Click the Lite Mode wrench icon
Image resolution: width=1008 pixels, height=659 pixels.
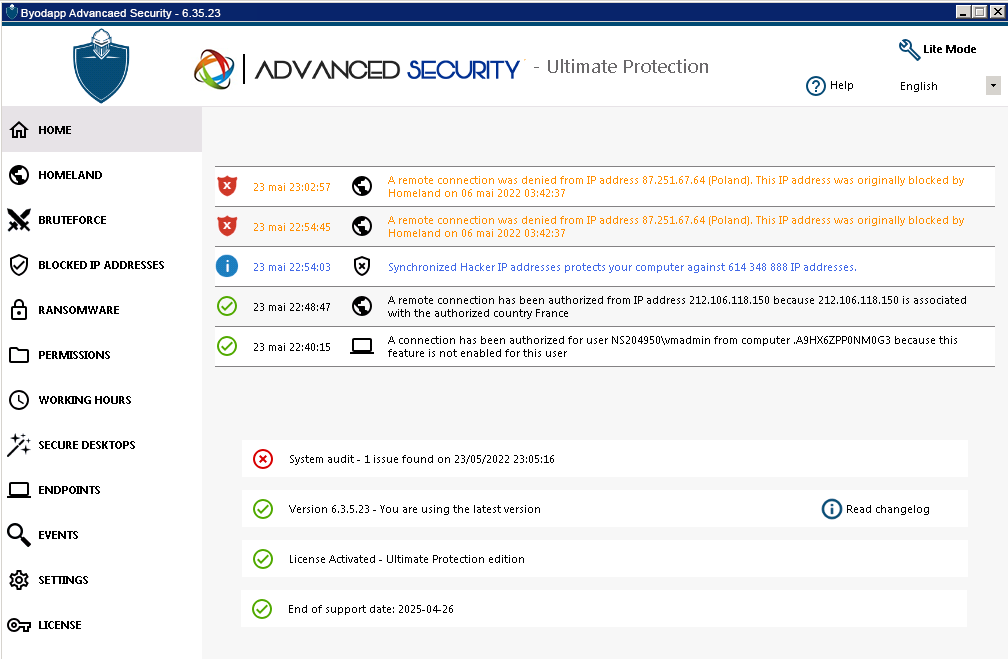pos(909,50)
